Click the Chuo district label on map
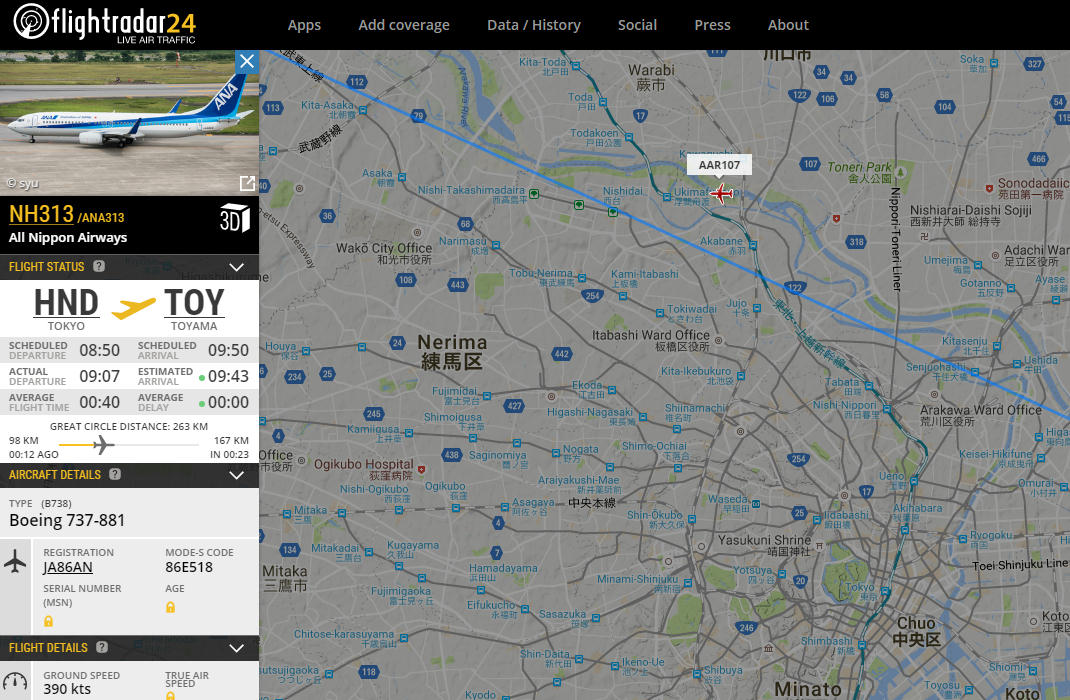This screenshot has width=1070, height=700. click(916, 631)
